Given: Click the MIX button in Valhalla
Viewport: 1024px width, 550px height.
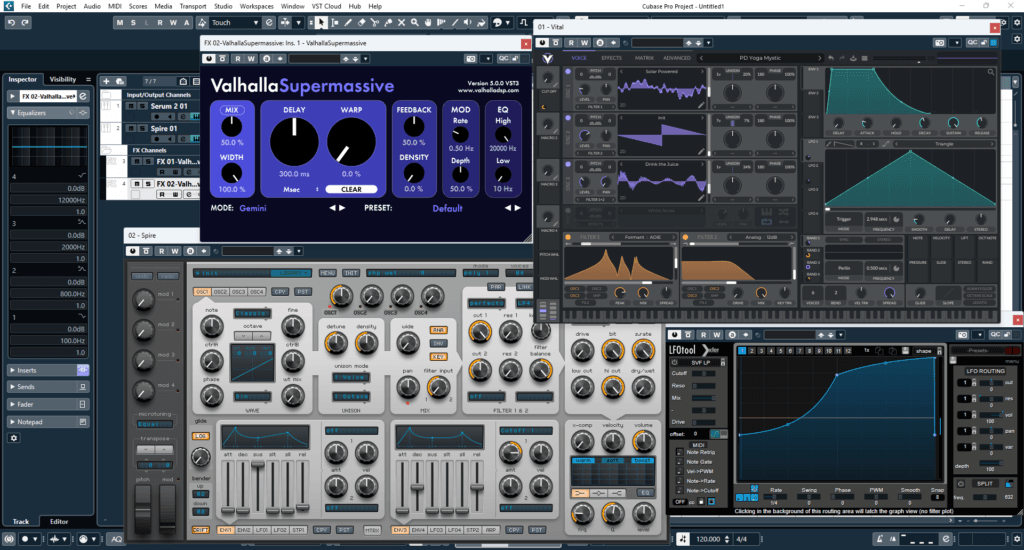Looking at the screenshot, I should 231,110.
